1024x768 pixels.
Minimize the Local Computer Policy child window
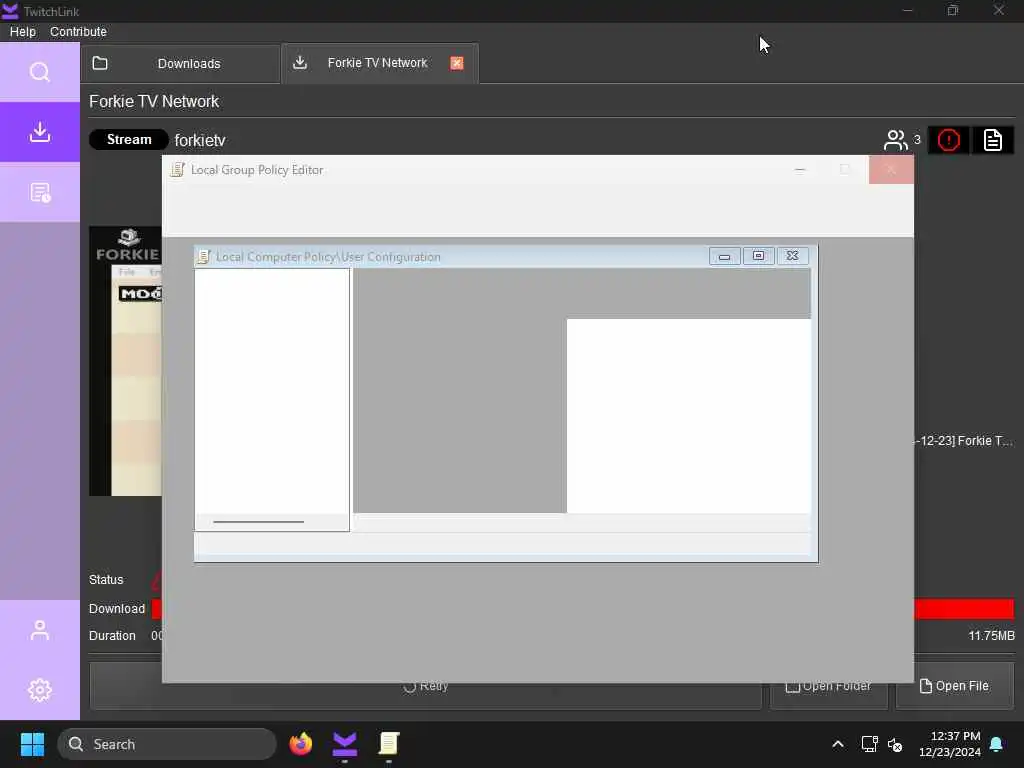click(x=724, y=256)
